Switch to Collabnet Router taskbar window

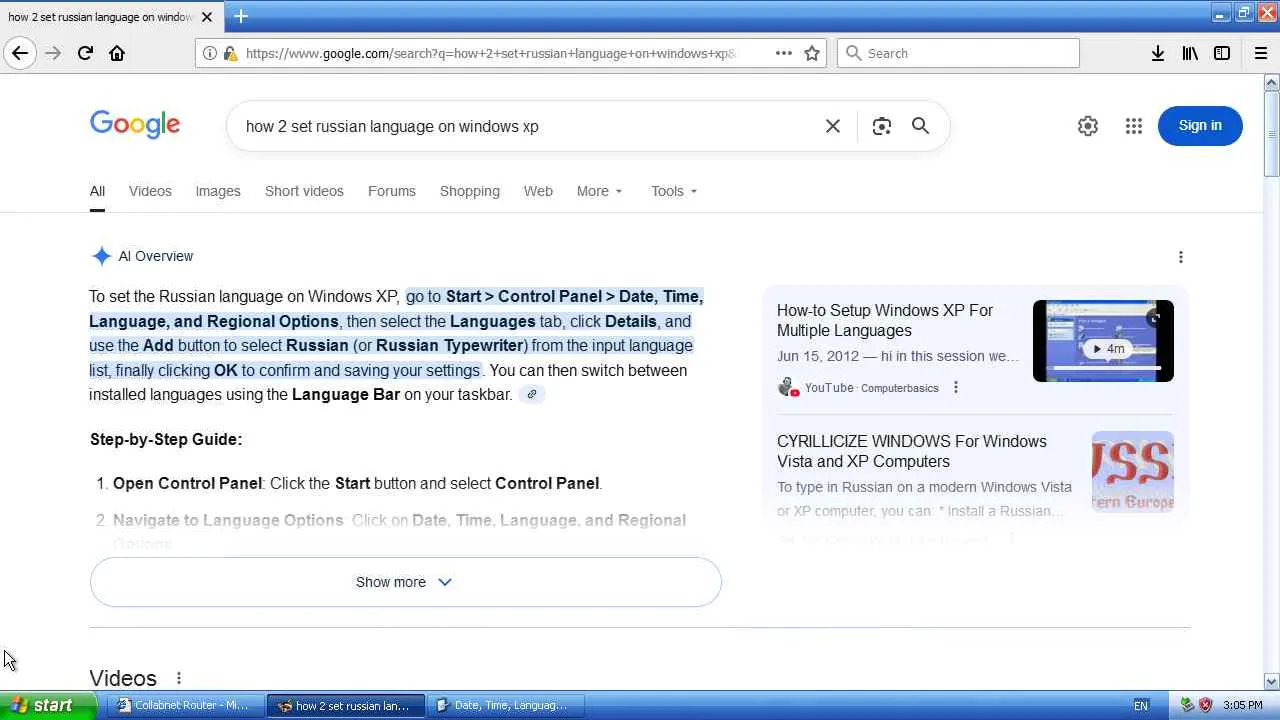tap(184, 705)
